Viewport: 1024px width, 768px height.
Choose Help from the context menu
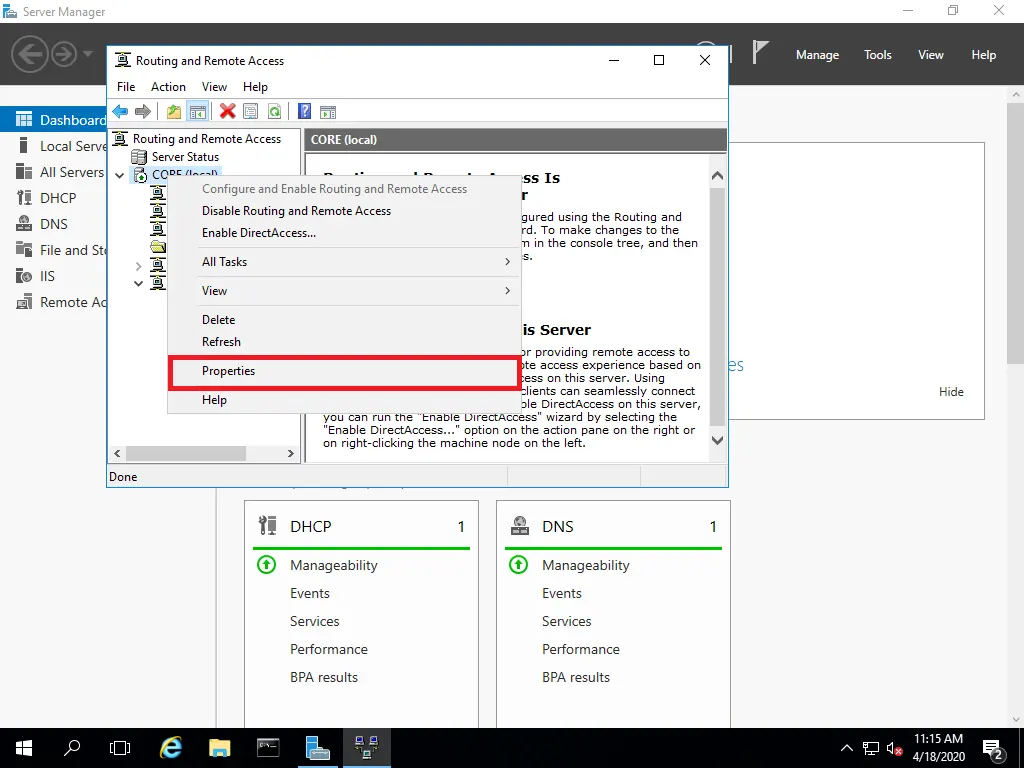[344, 400]
